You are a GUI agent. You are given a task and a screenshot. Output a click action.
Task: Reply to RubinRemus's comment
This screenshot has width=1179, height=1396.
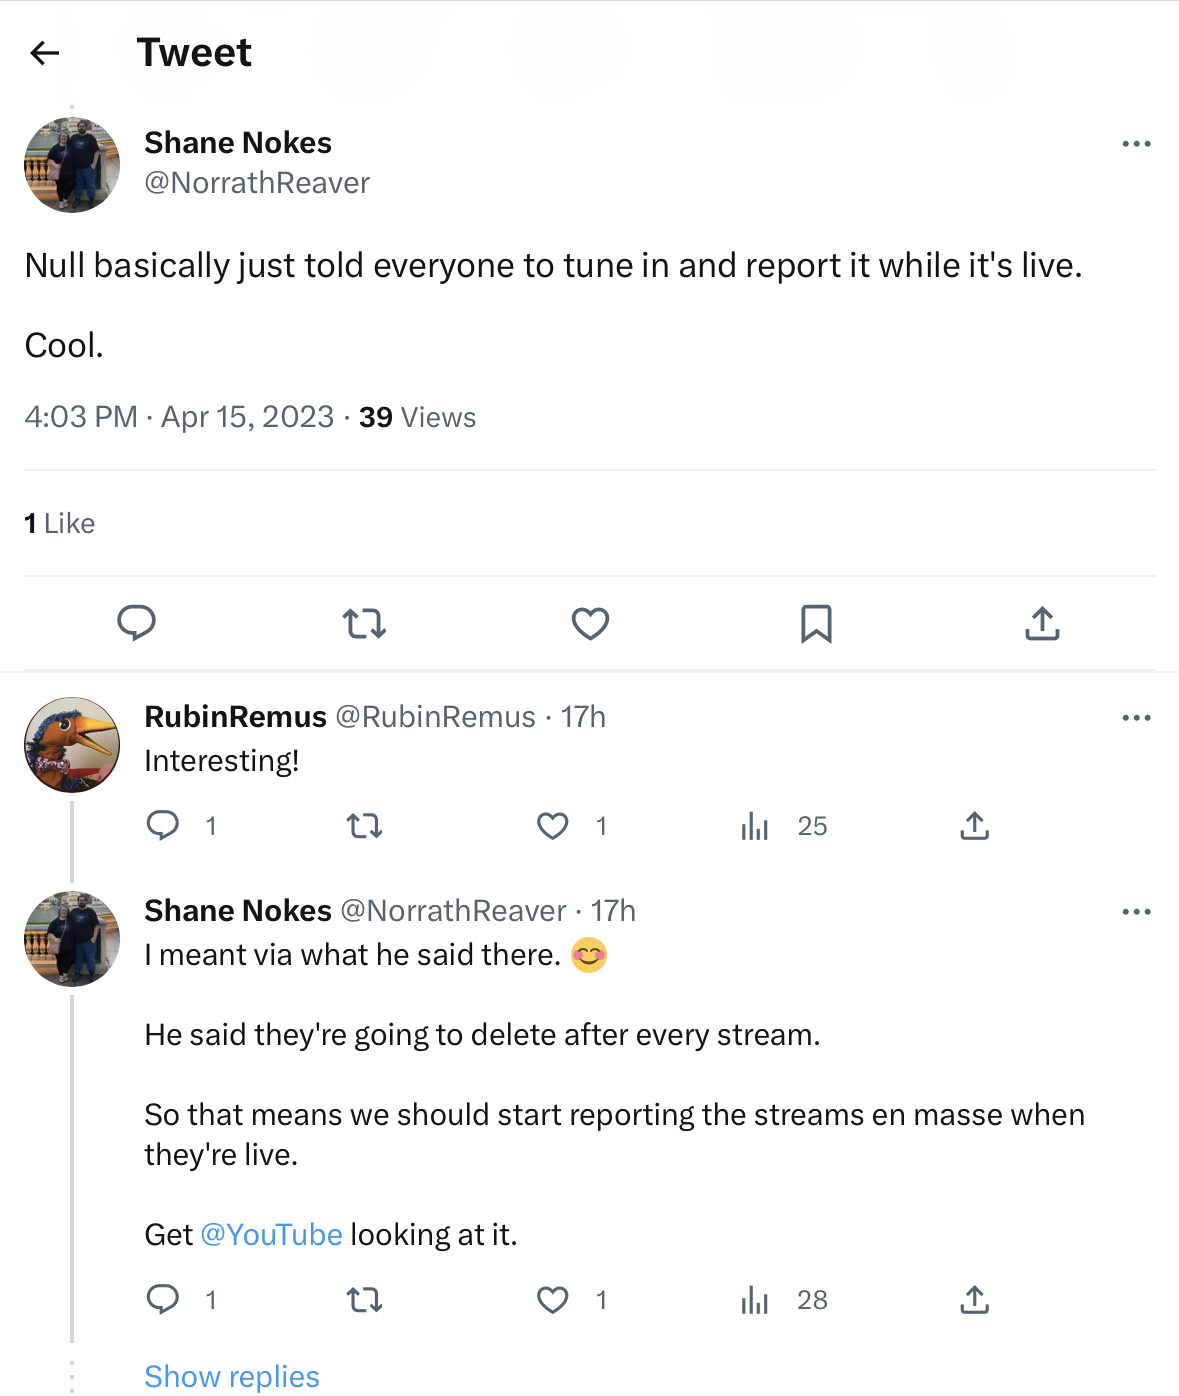click(163, 826)
